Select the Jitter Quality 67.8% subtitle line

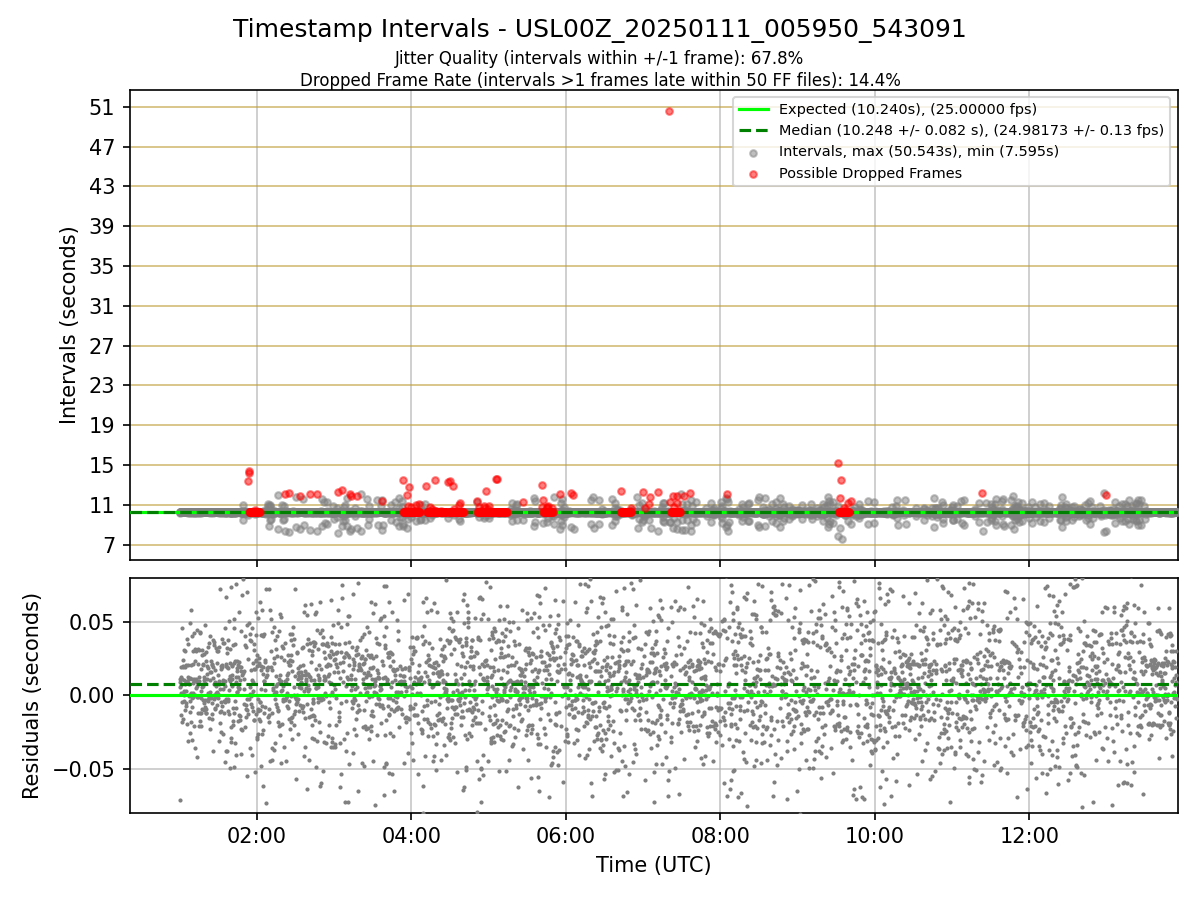pyautogui.click(x=599, y=58)
